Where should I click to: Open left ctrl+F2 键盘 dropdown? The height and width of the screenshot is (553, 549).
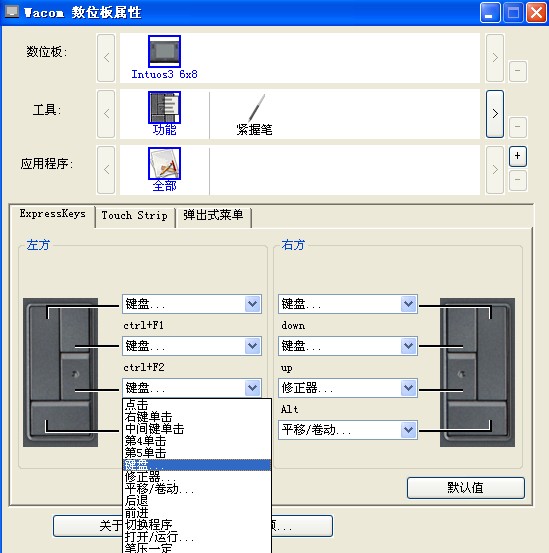192,346
